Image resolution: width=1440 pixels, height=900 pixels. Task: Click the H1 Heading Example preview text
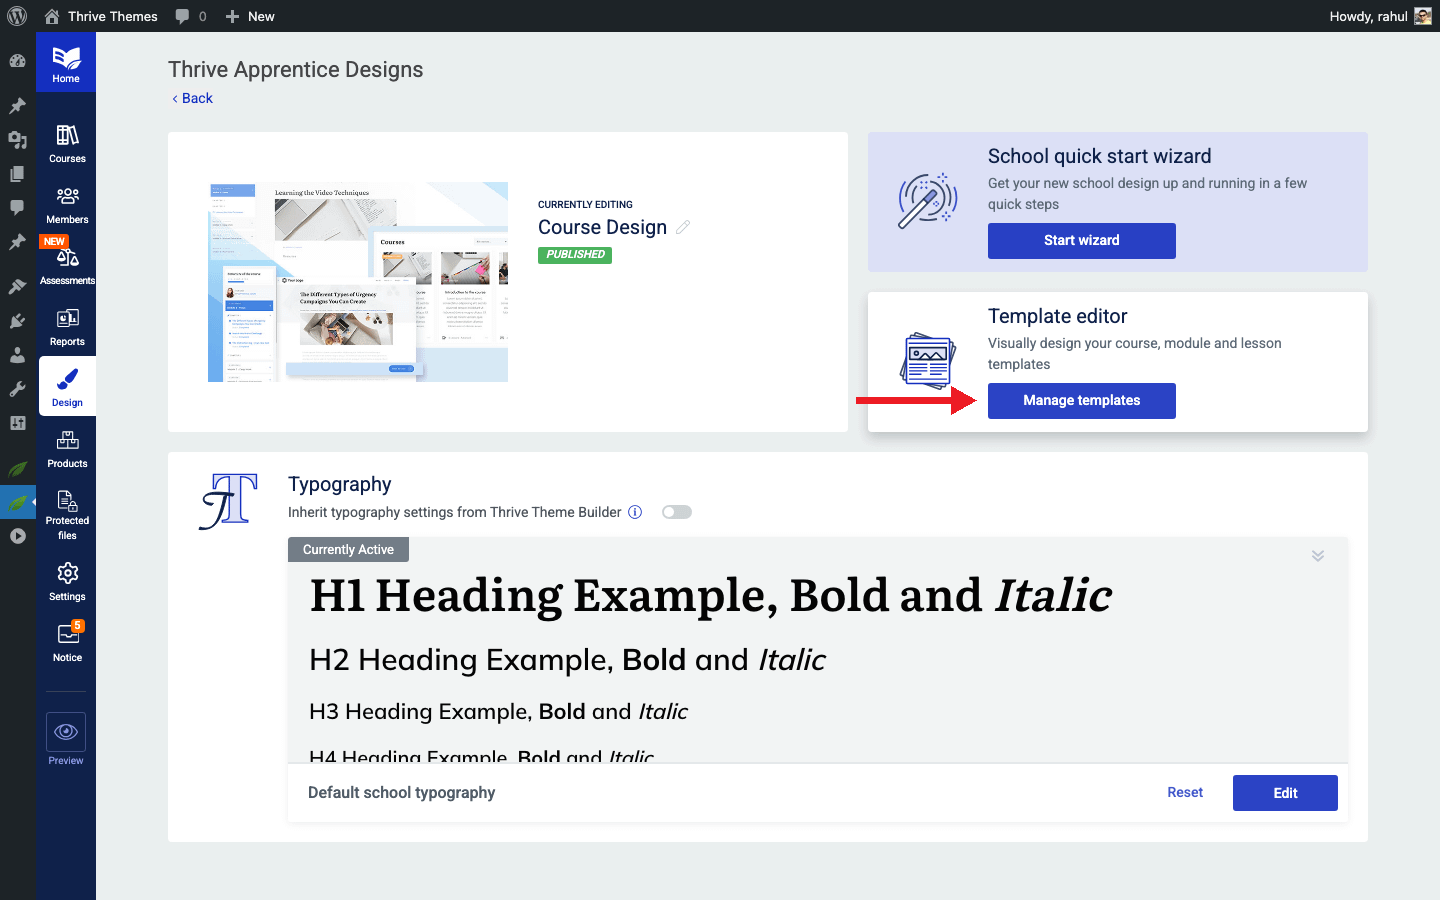click(711, 596)
